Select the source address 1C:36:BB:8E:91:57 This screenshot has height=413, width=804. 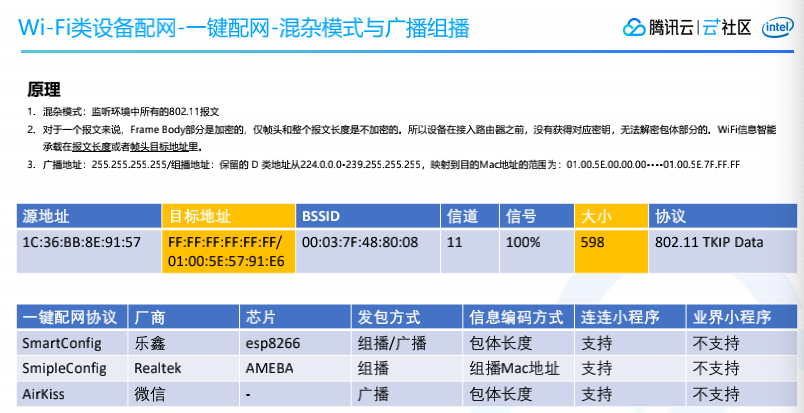(81, 242)
